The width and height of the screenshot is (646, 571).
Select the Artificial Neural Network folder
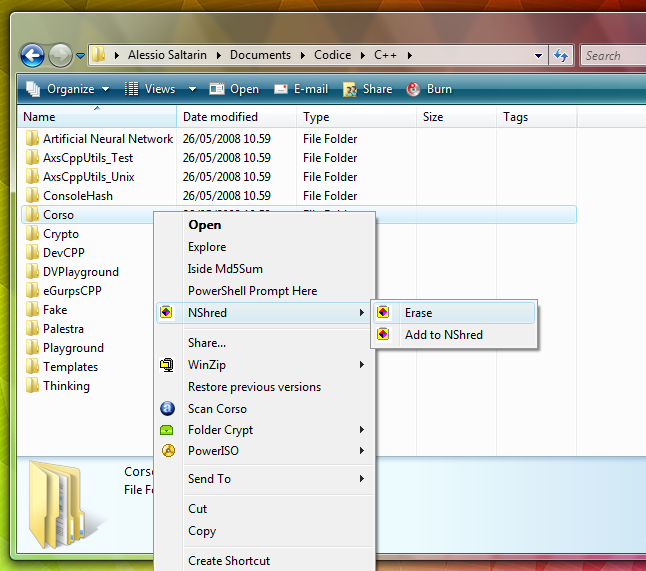[108, 139]
